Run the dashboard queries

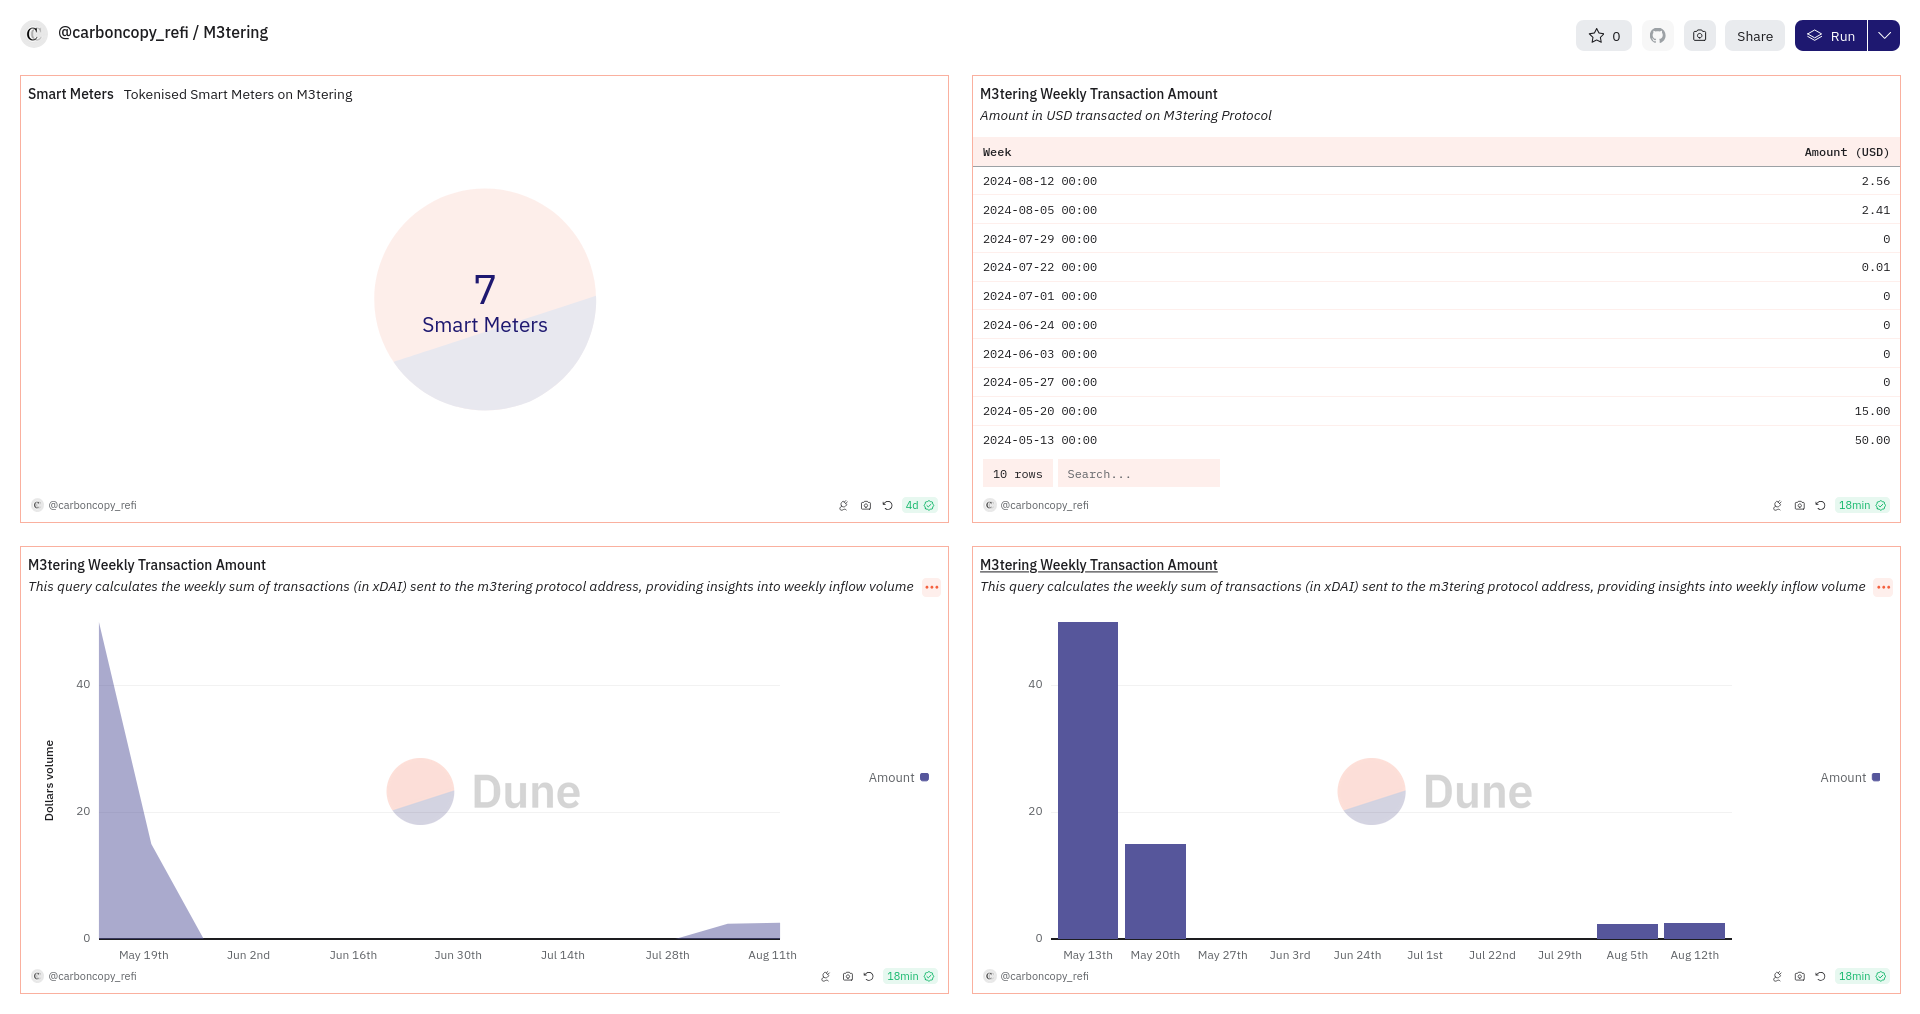(1831, 36)
